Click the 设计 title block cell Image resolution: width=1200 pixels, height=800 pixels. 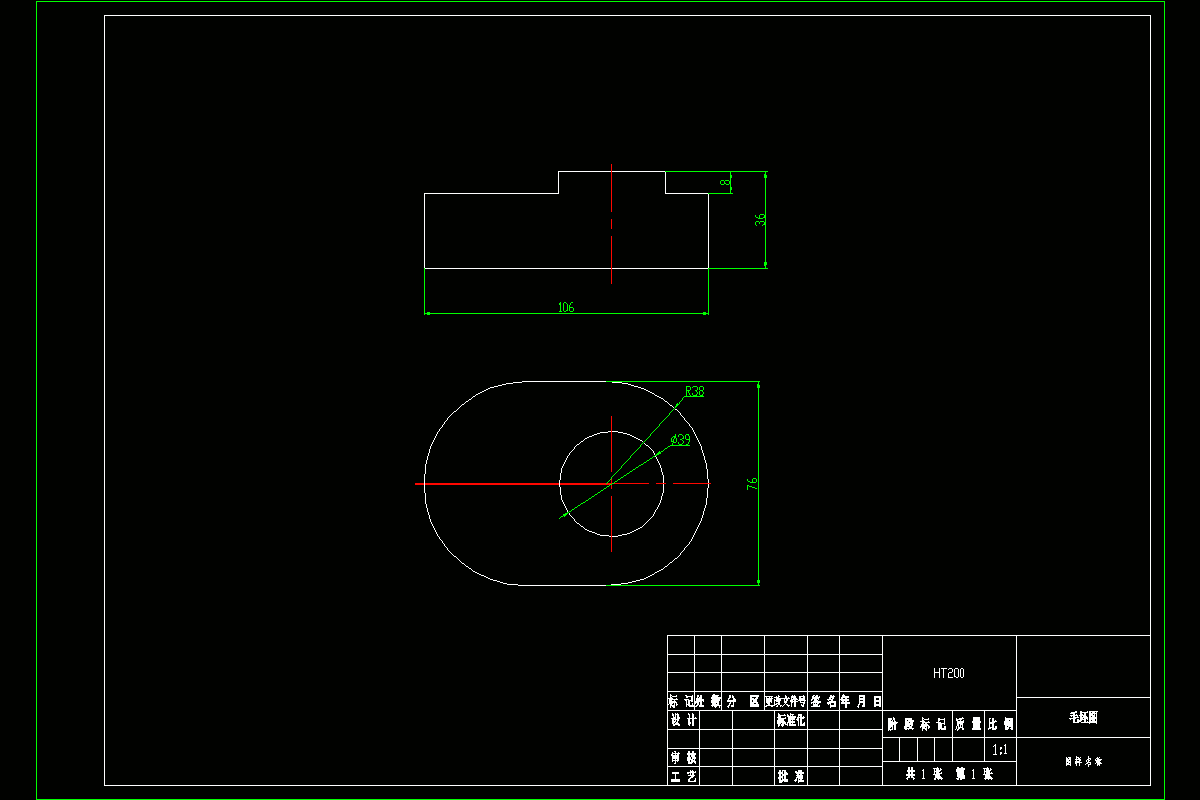[683, 720]
